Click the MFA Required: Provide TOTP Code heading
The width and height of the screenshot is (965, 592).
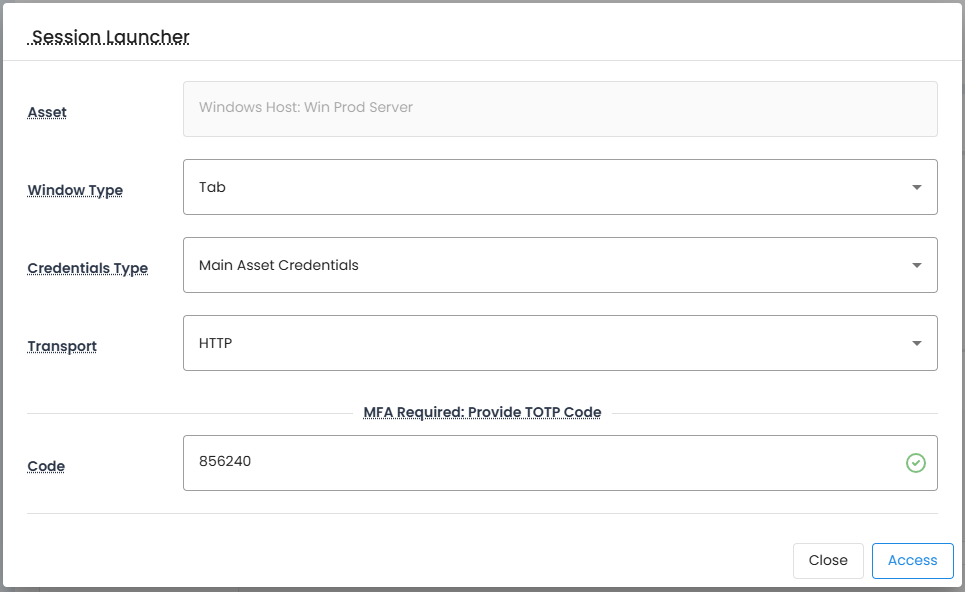coord(482,412)
